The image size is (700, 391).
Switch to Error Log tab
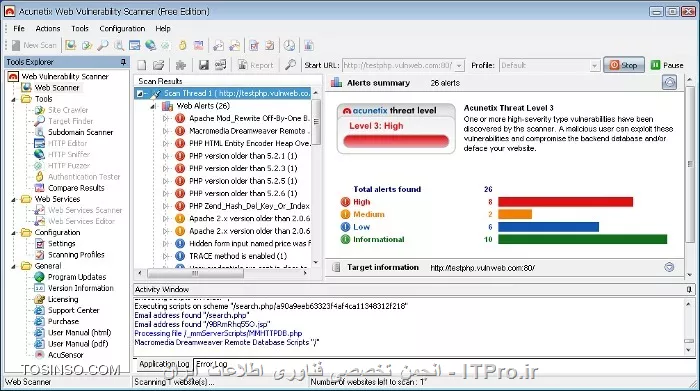[x=212, y=364]
